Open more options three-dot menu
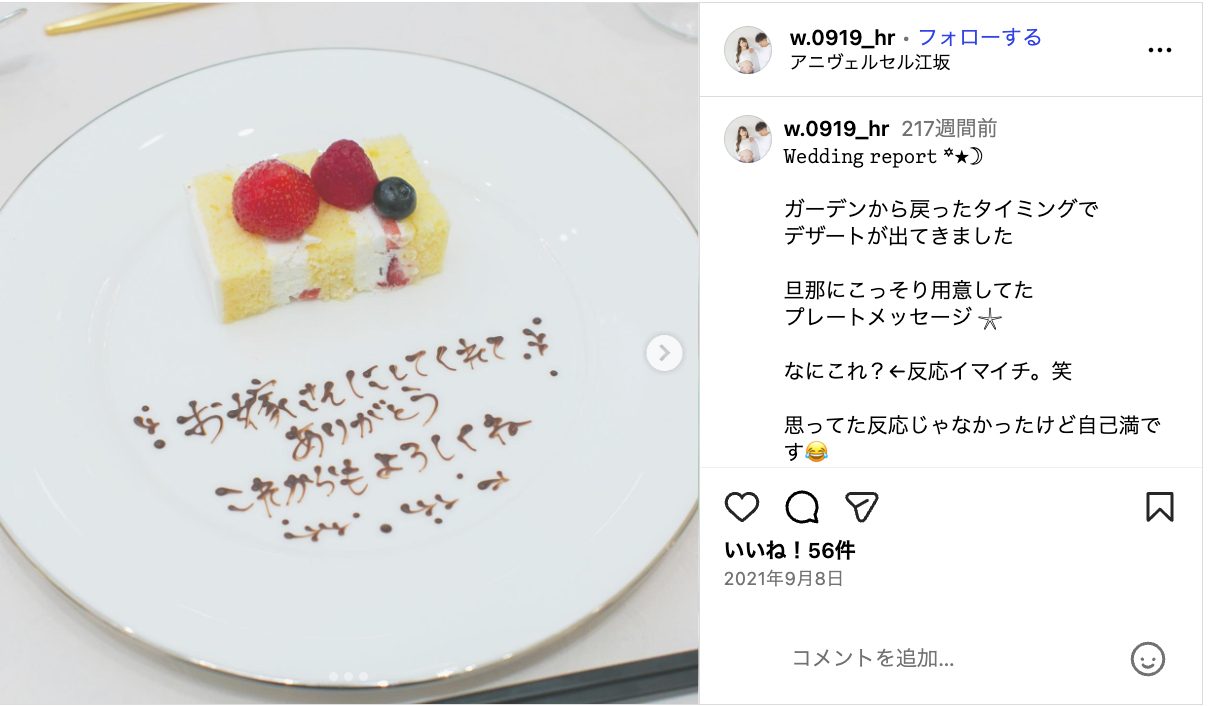 coord(1159,50)
